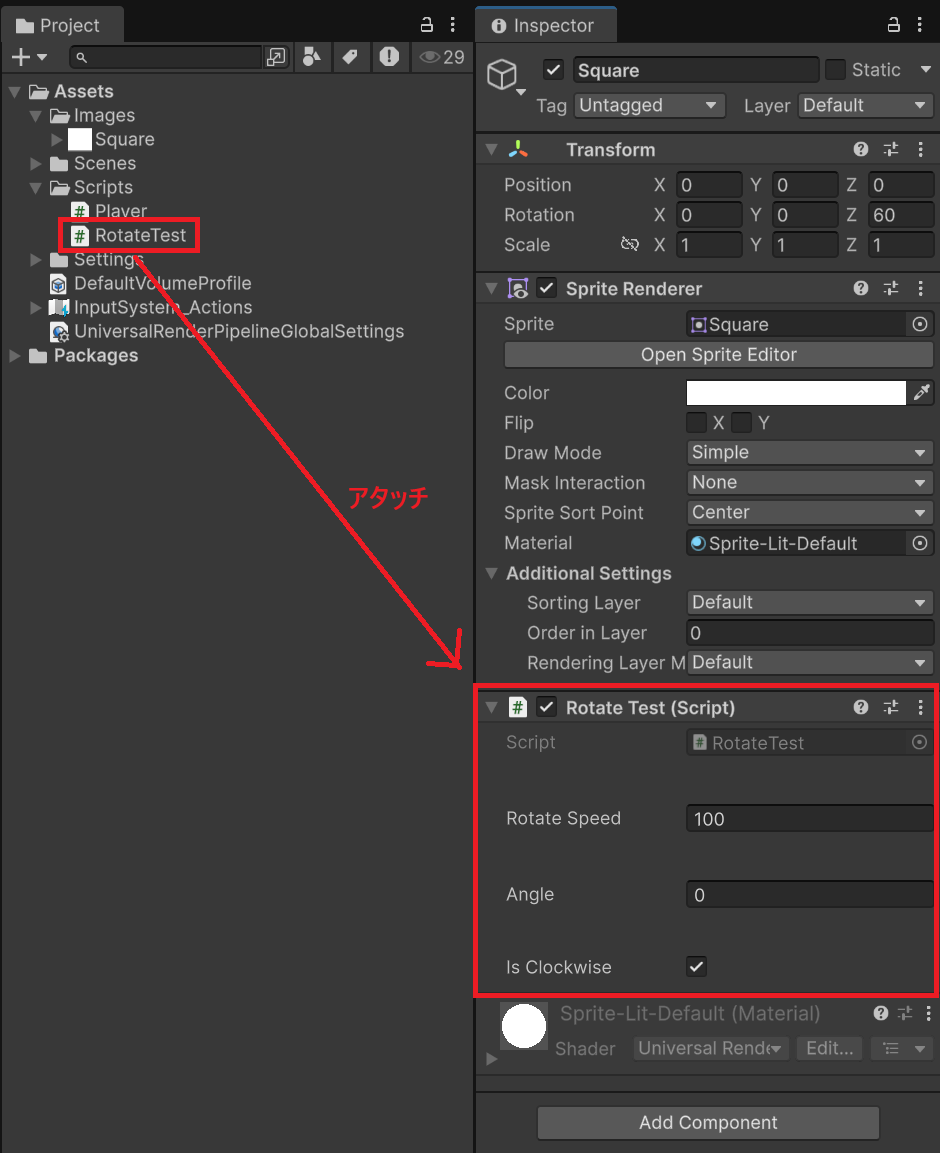Open Rotate Test component kebab menu

coord(921,708)
